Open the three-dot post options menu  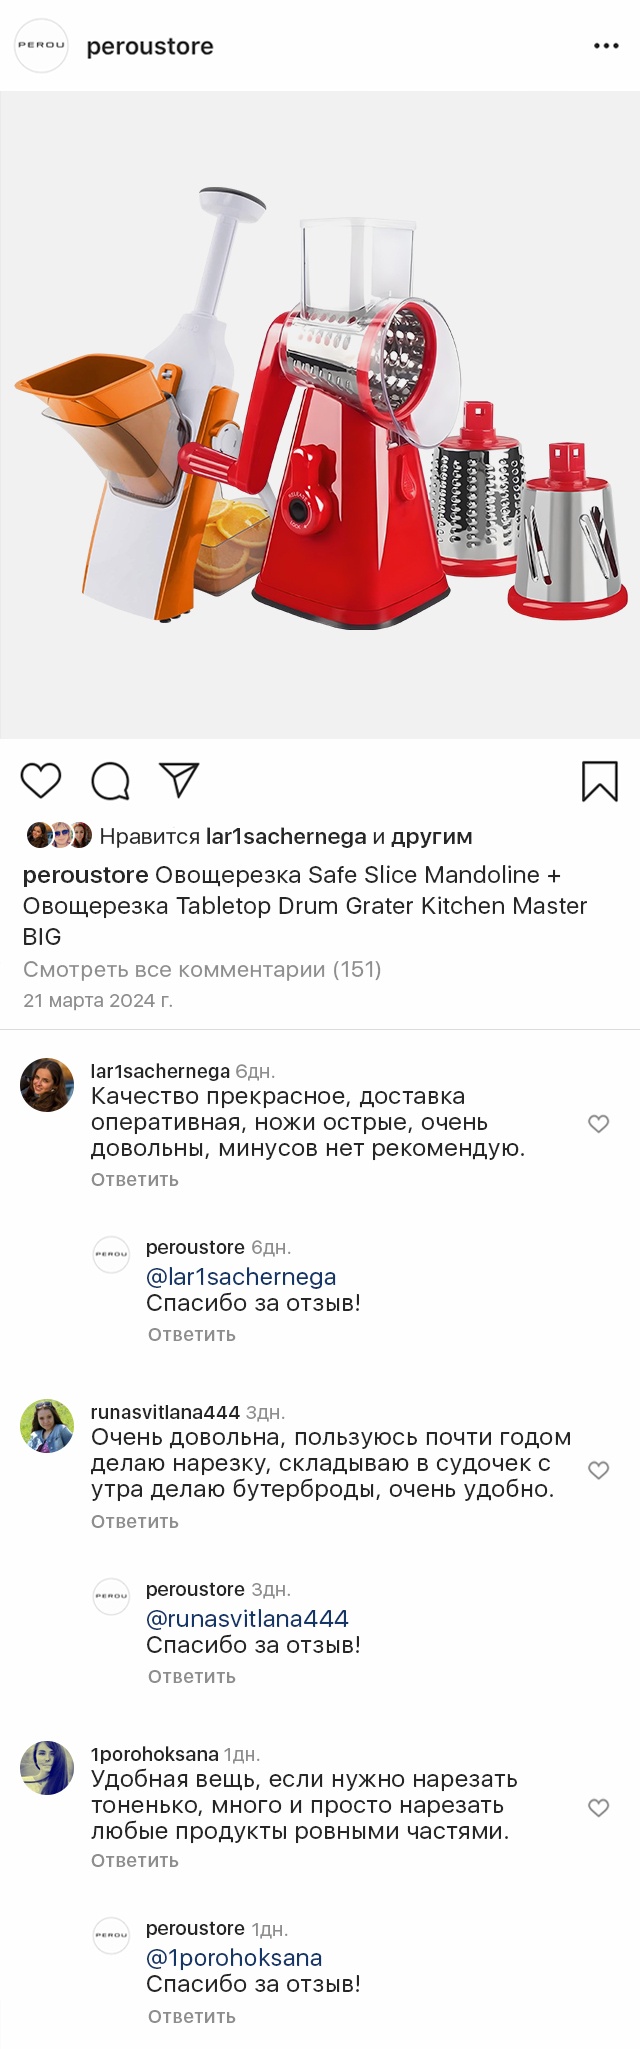(x=606, y=46)
